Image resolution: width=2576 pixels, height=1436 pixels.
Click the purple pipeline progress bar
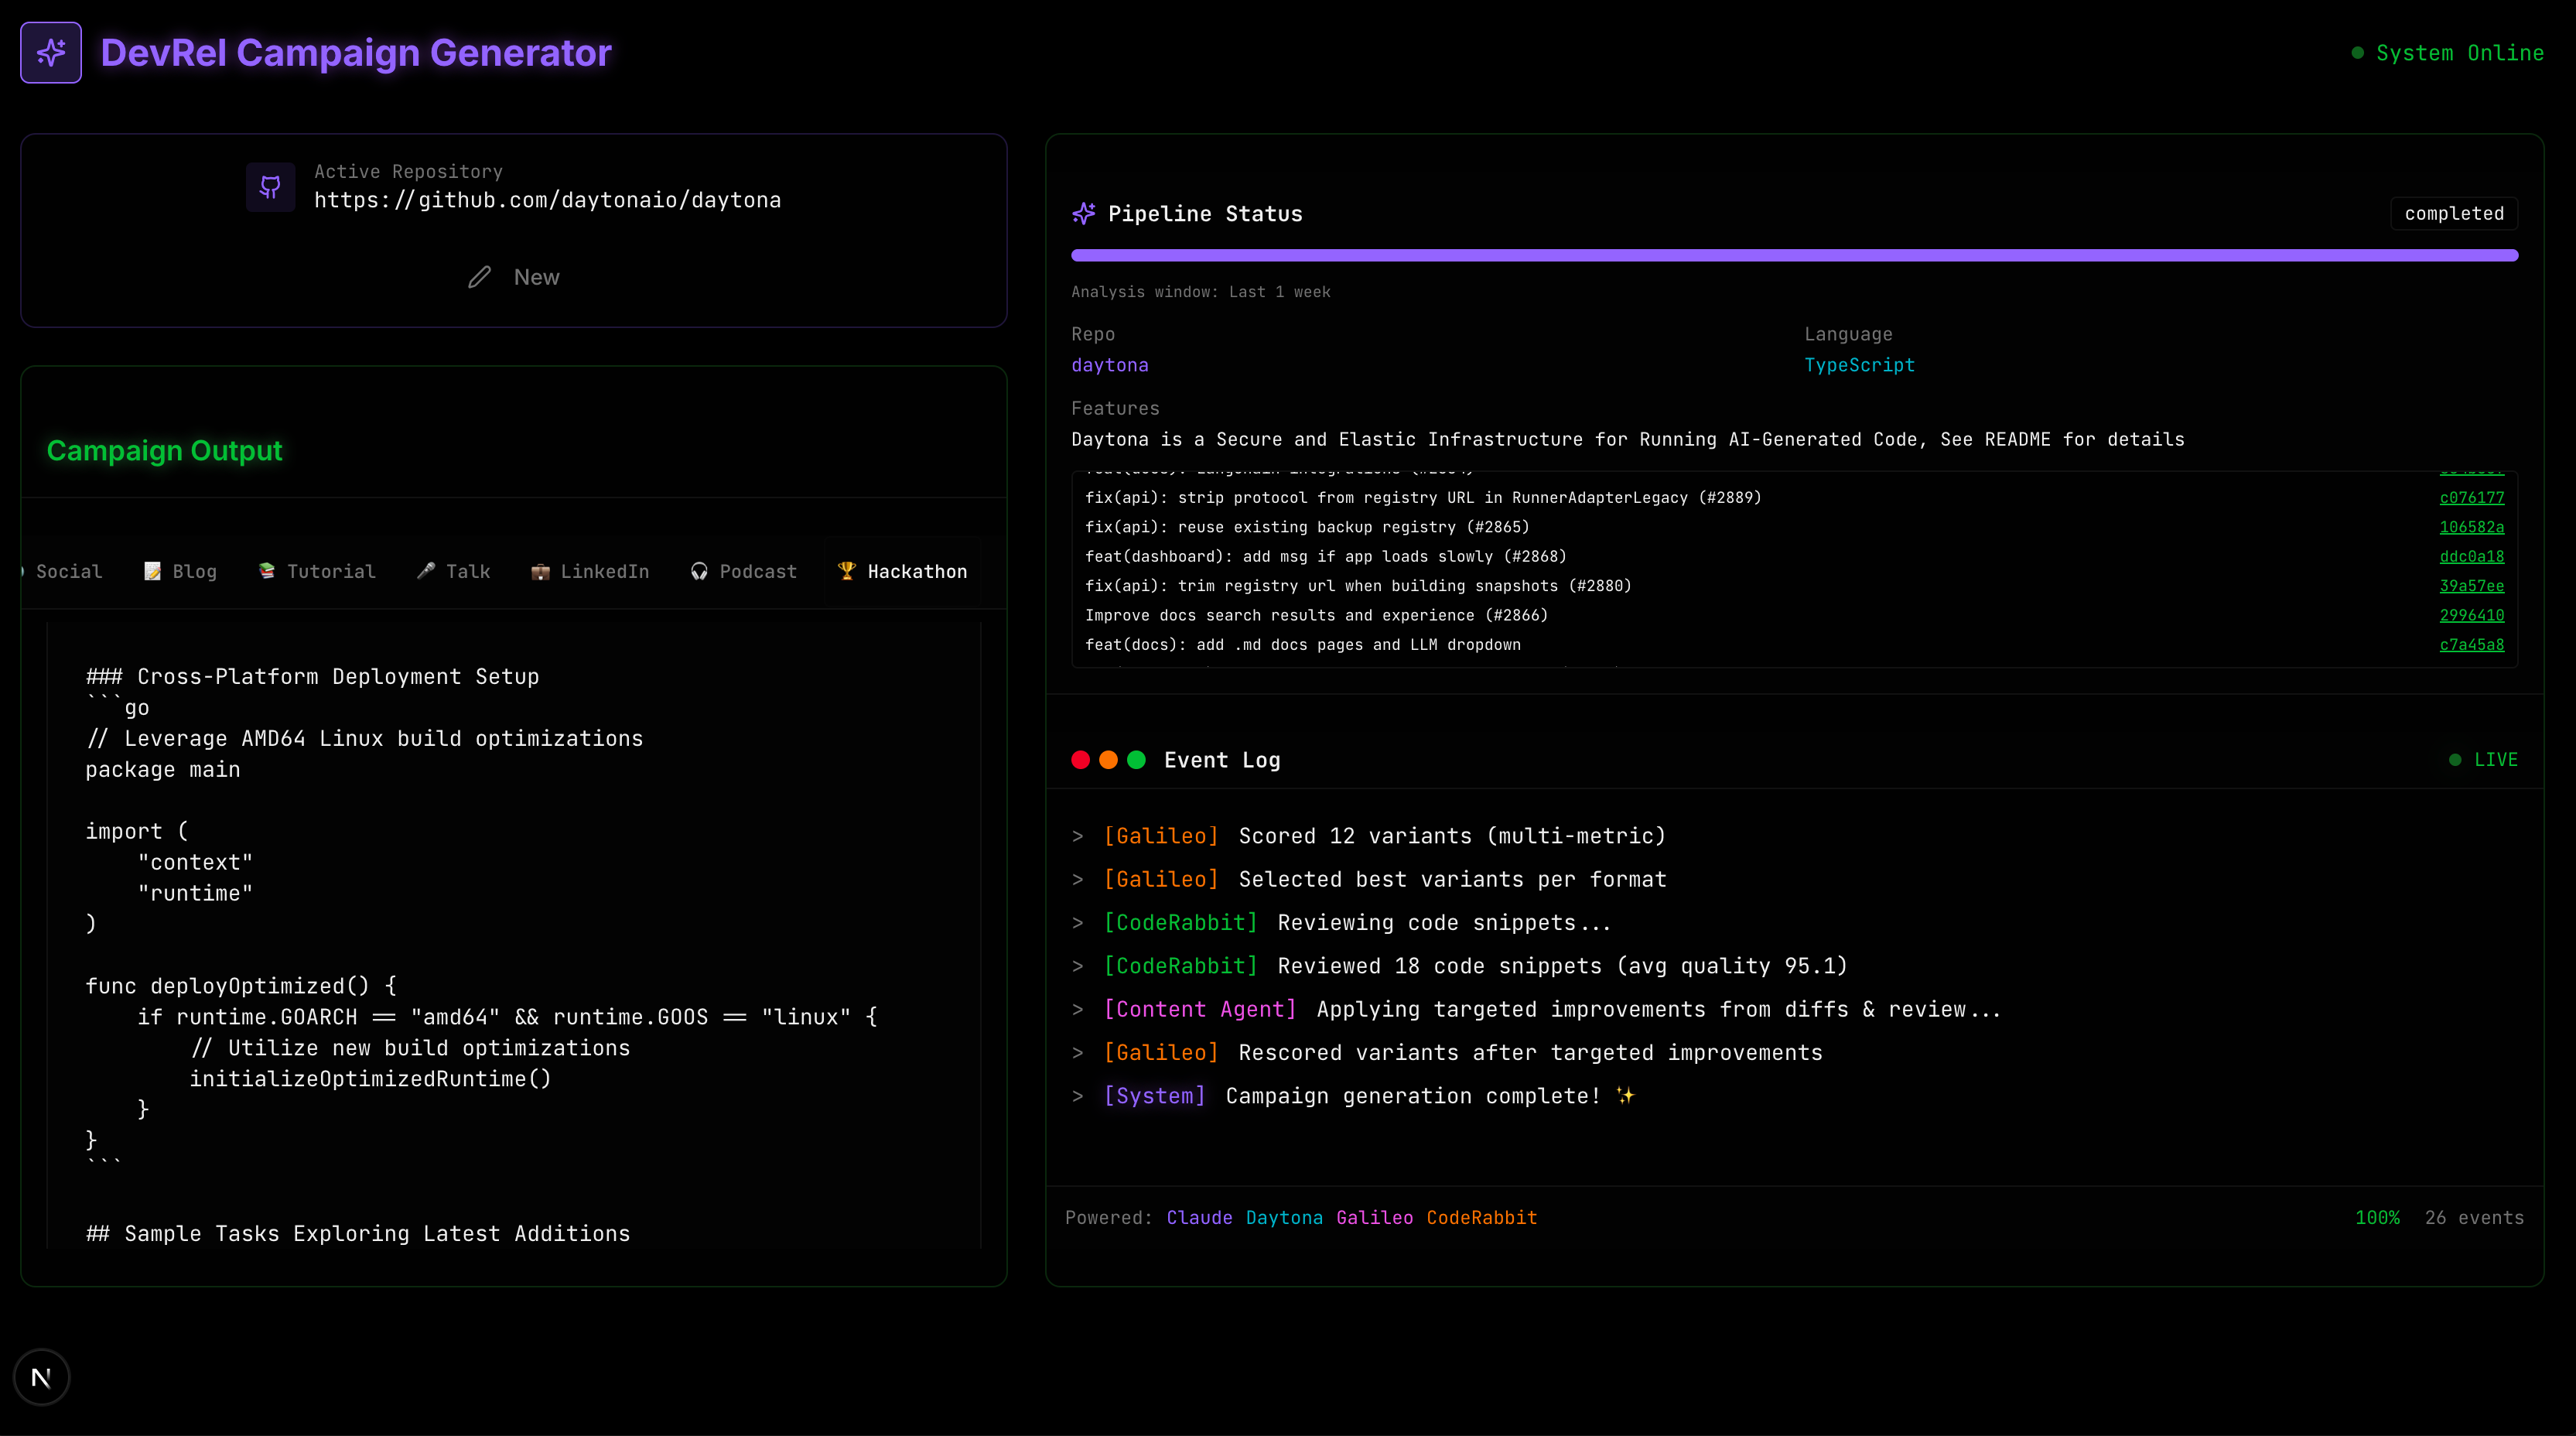tap(1794, 255)
